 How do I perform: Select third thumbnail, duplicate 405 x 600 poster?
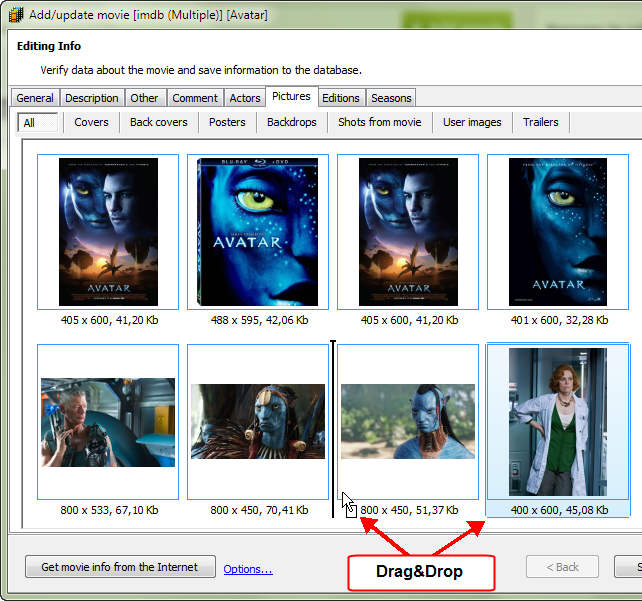pyautogui.click(x=408, y=232)
